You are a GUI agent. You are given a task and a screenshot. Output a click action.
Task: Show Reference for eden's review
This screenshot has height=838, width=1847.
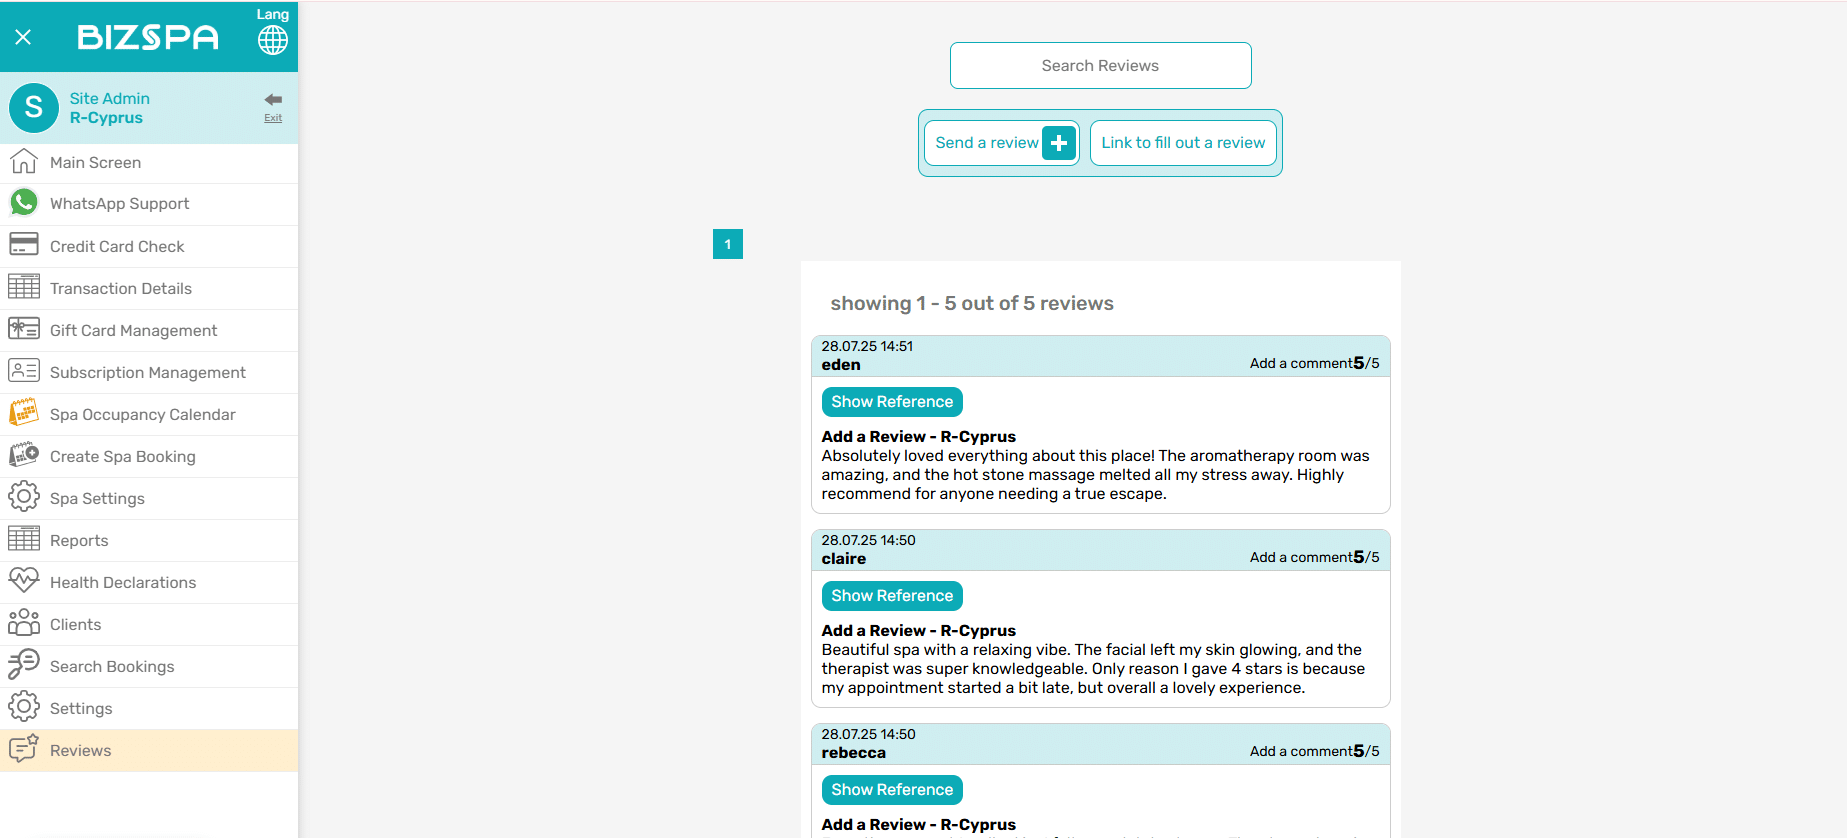pyautogui.click(x=892, y=402)
